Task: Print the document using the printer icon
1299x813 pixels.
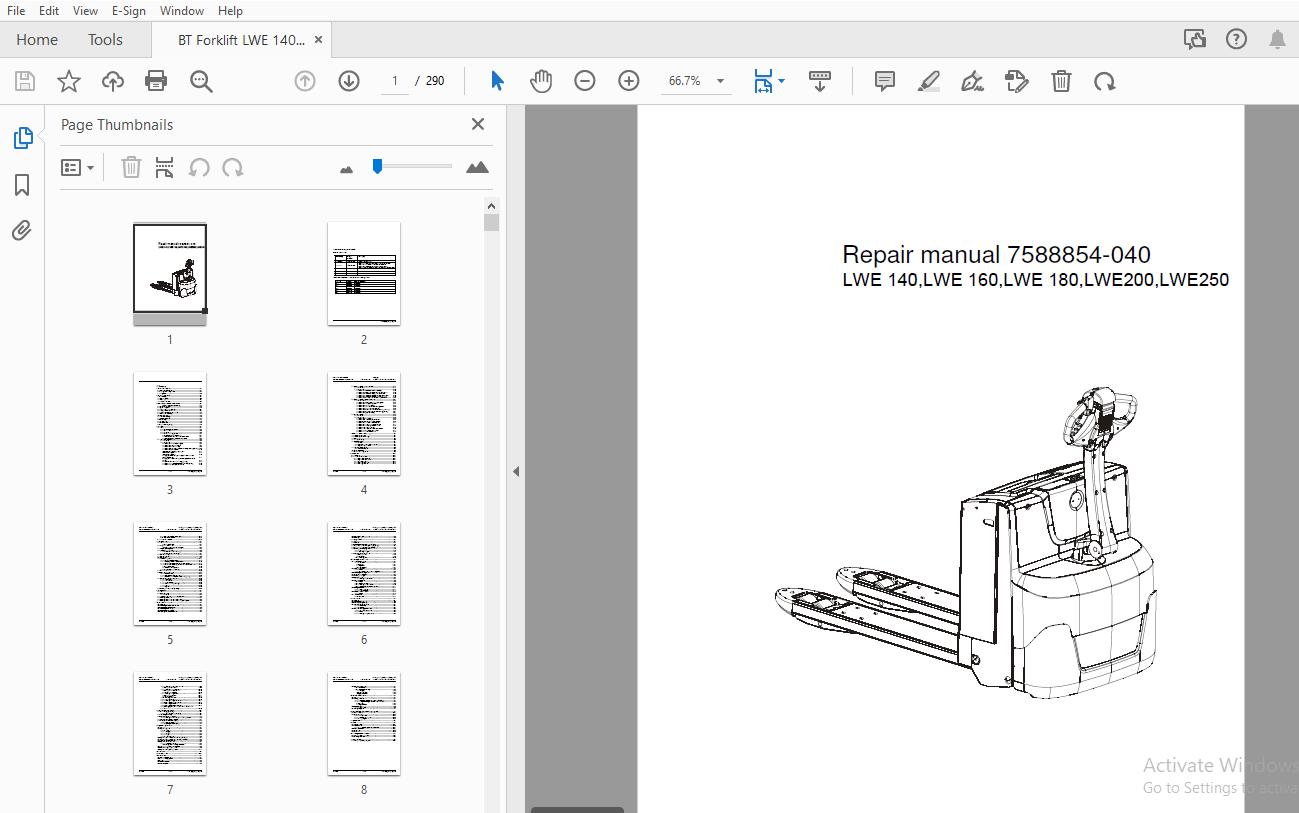Action: [x=156, y=81]
